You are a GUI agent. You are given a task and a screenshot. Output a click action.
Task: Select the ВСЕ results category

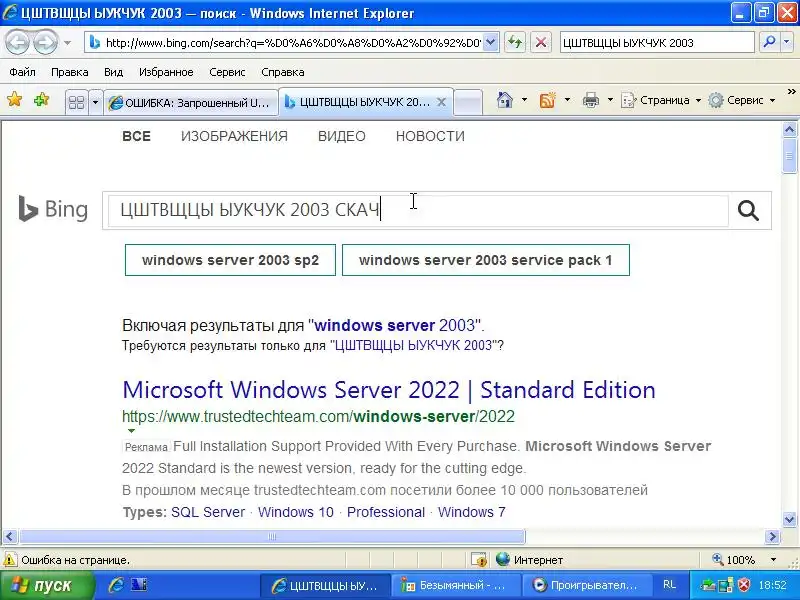tap(136, 136)
